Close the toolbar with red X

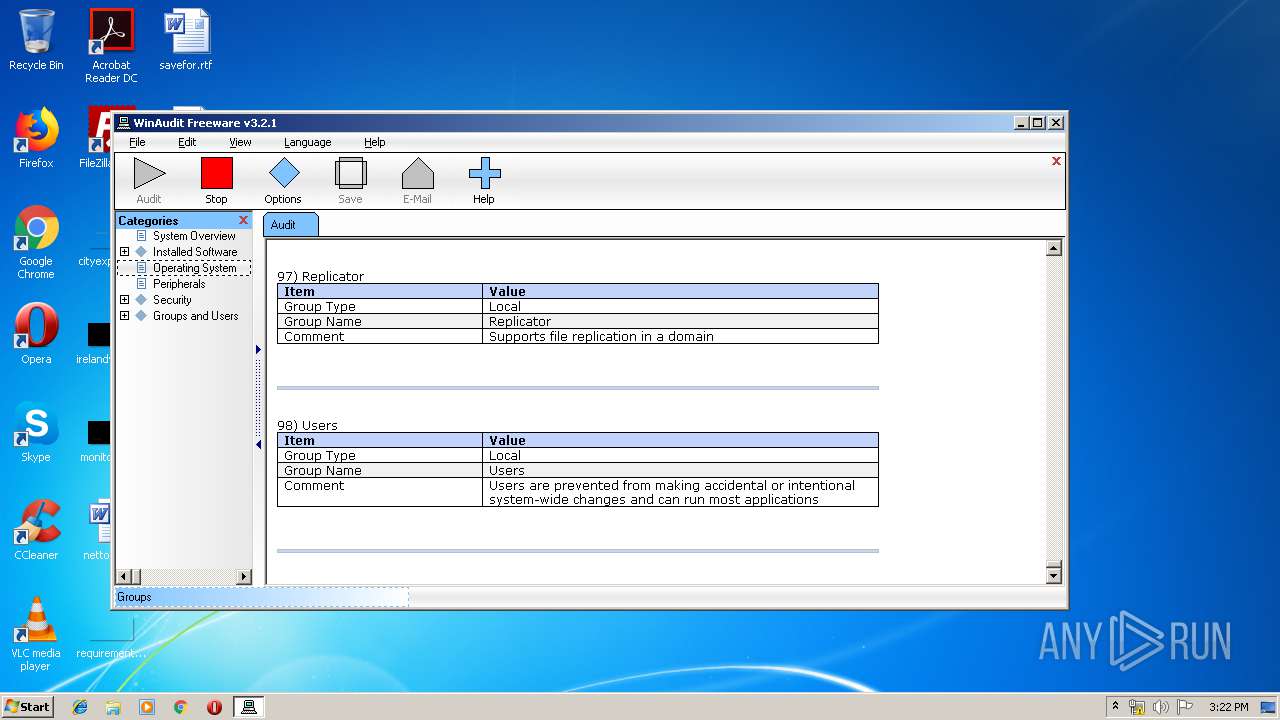(1056, 161)
